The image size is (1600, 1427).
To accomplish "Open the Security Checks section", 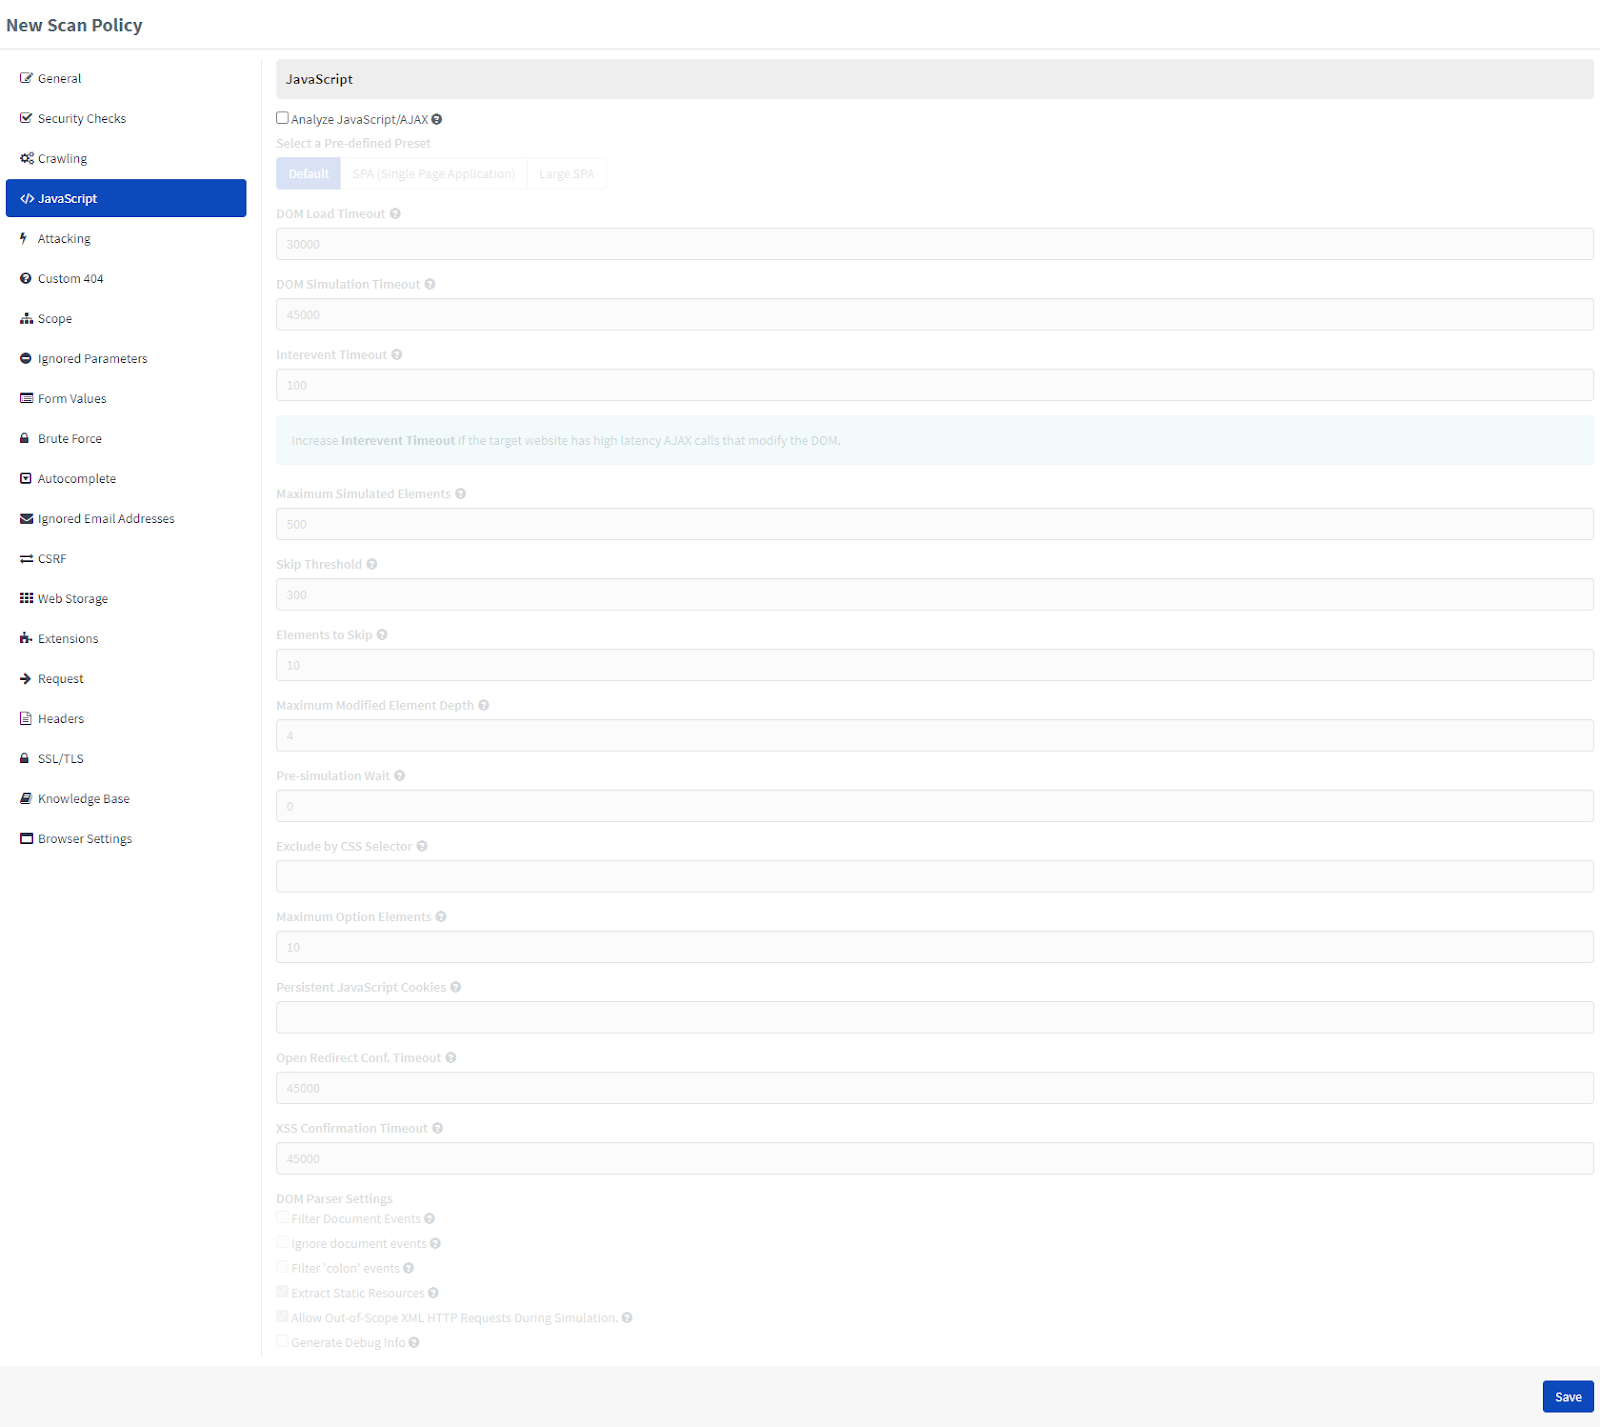I will click(126, 118).
